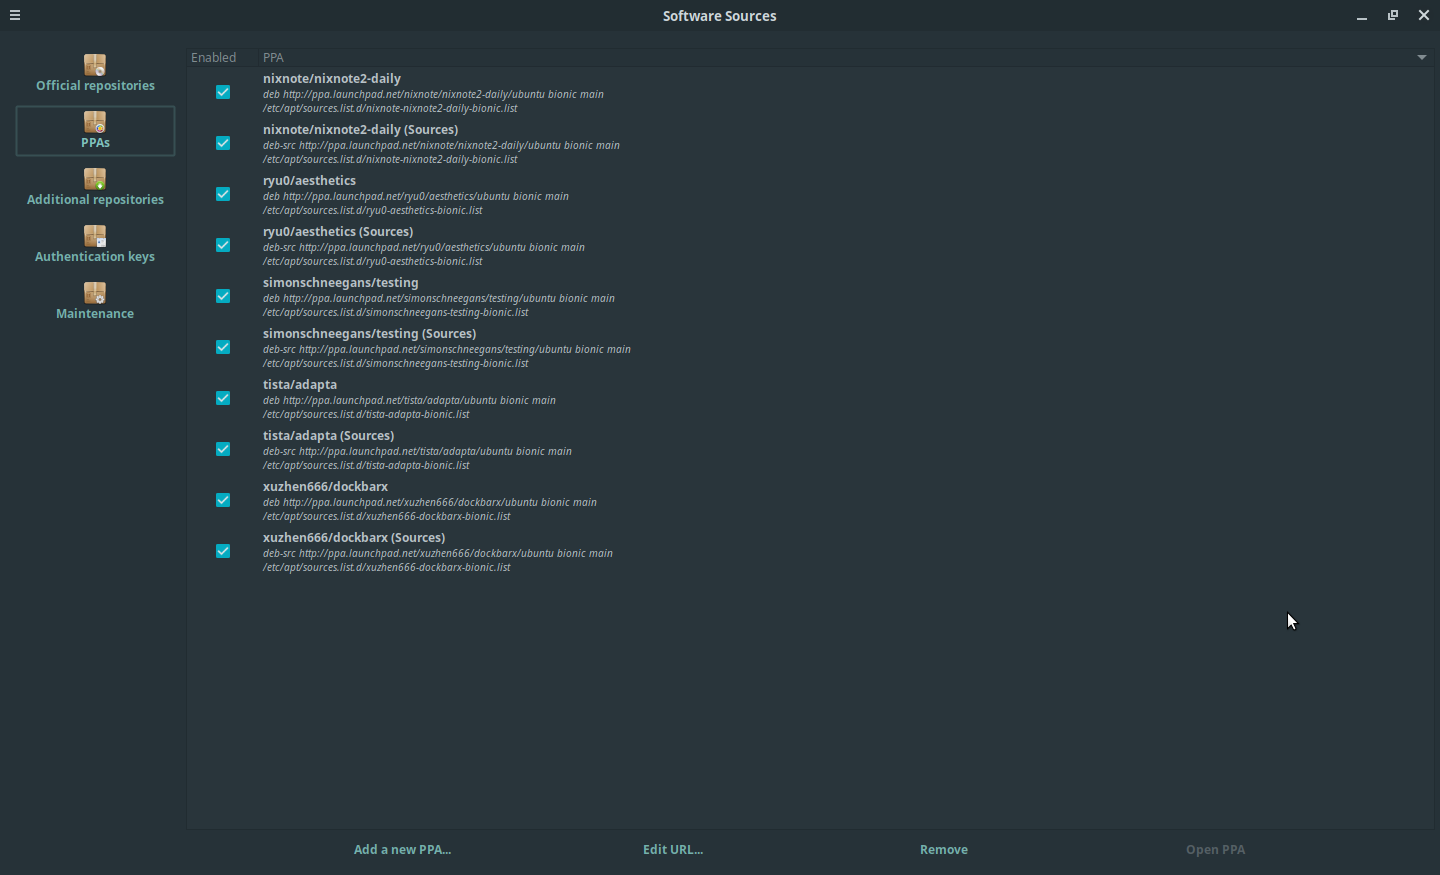The height and width of the screenshot is (875, 1440).
Task: Click Add a new PPA... button
Action: [x=403, y=850]
